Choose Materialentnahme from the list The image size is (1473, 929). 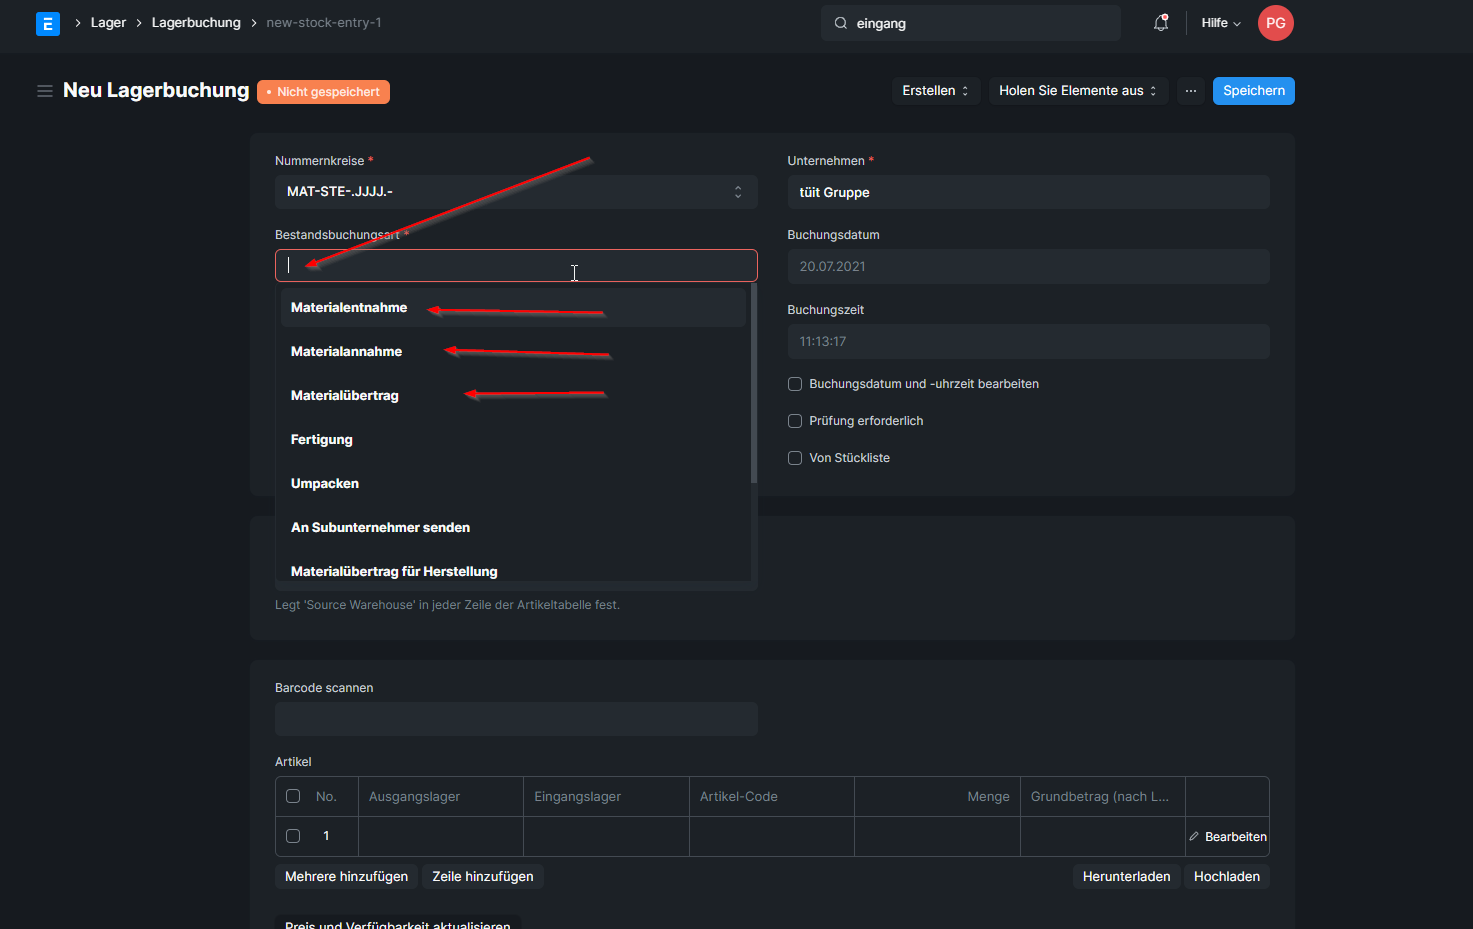pyautogui.click(x=513, y=307)
